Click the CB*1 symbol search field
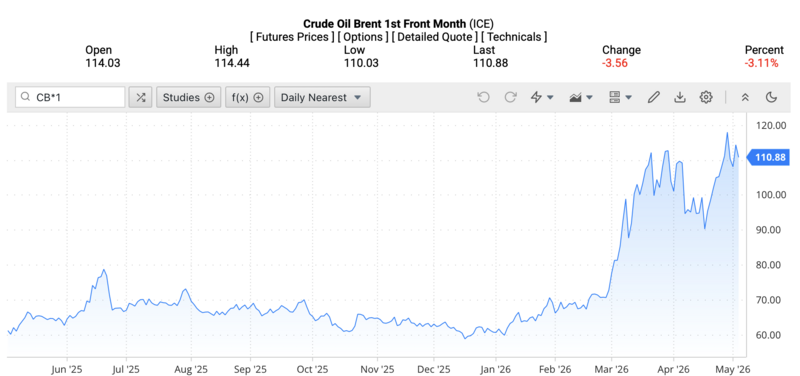Viewport: 800px width, 376px height. (x=70, y=97)
